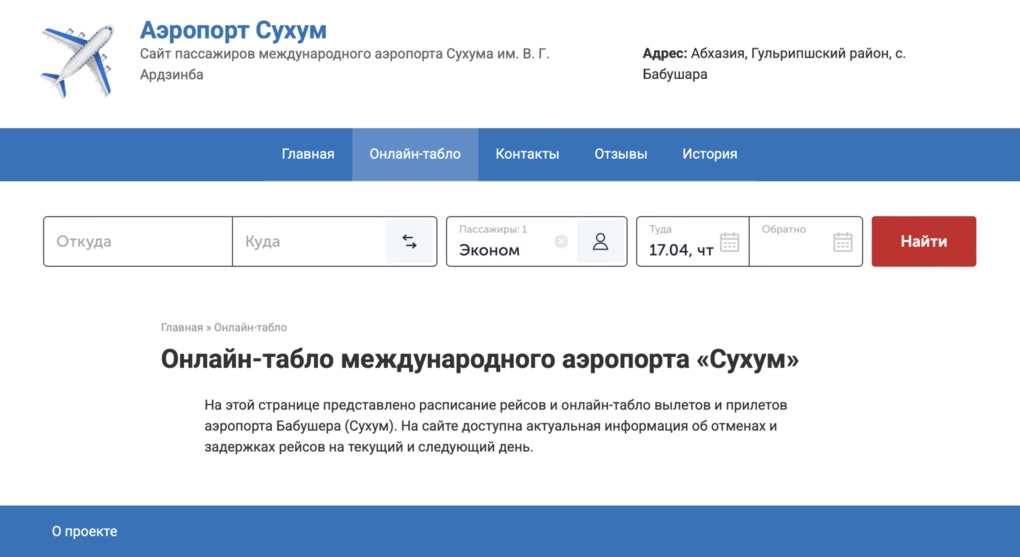This screenshot has height=557, width=1020.
Task: Click the passenger person icon
Action: click(600, 242)
